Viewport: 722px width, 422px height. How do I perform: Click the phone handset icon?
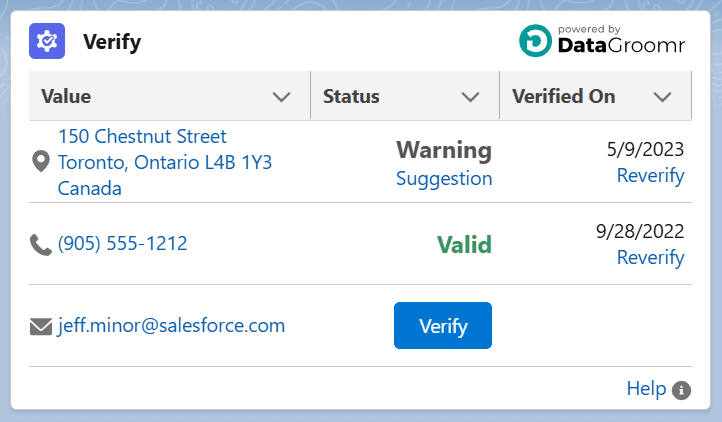tap(41, 244)
